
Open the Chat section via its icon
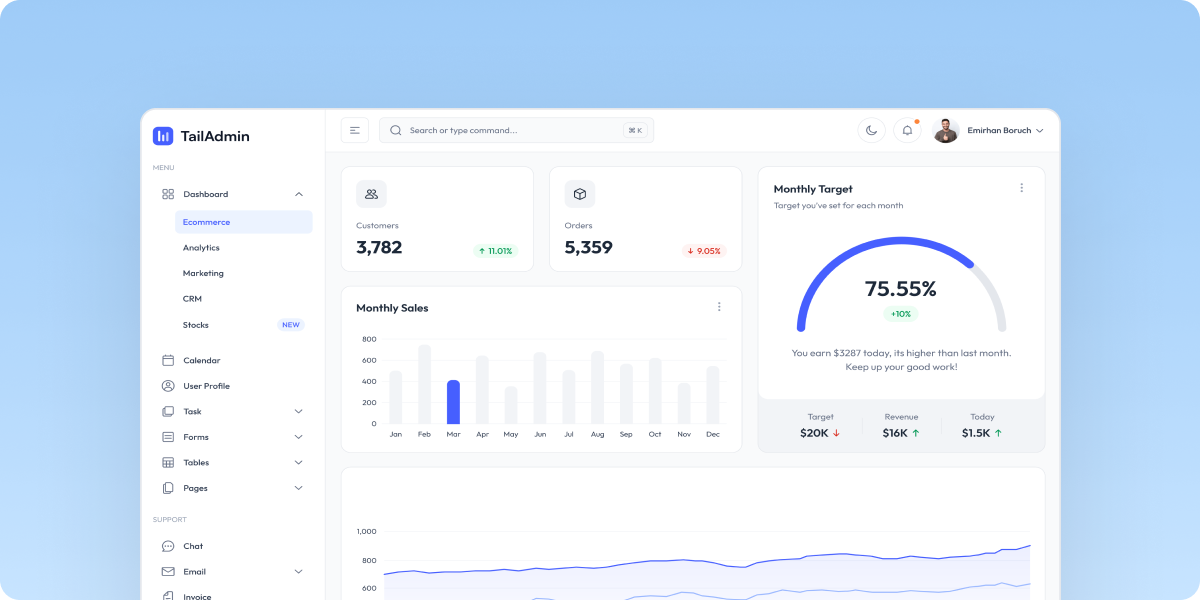pyautogui.click(x=167, y=546)
